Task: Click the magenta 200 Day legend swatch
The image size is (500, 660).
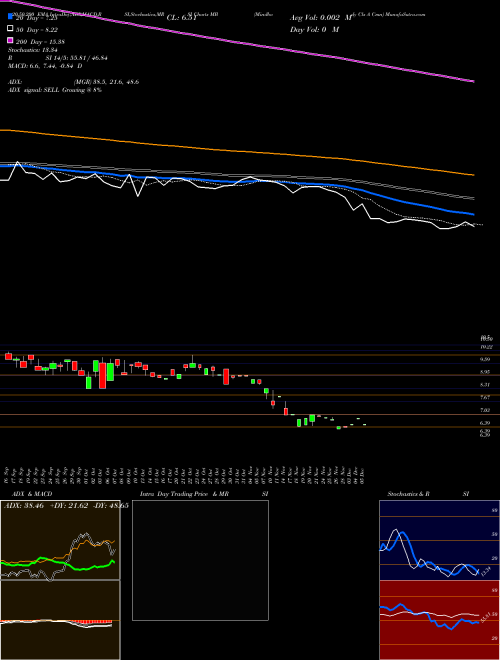Action: click(11, 40)
